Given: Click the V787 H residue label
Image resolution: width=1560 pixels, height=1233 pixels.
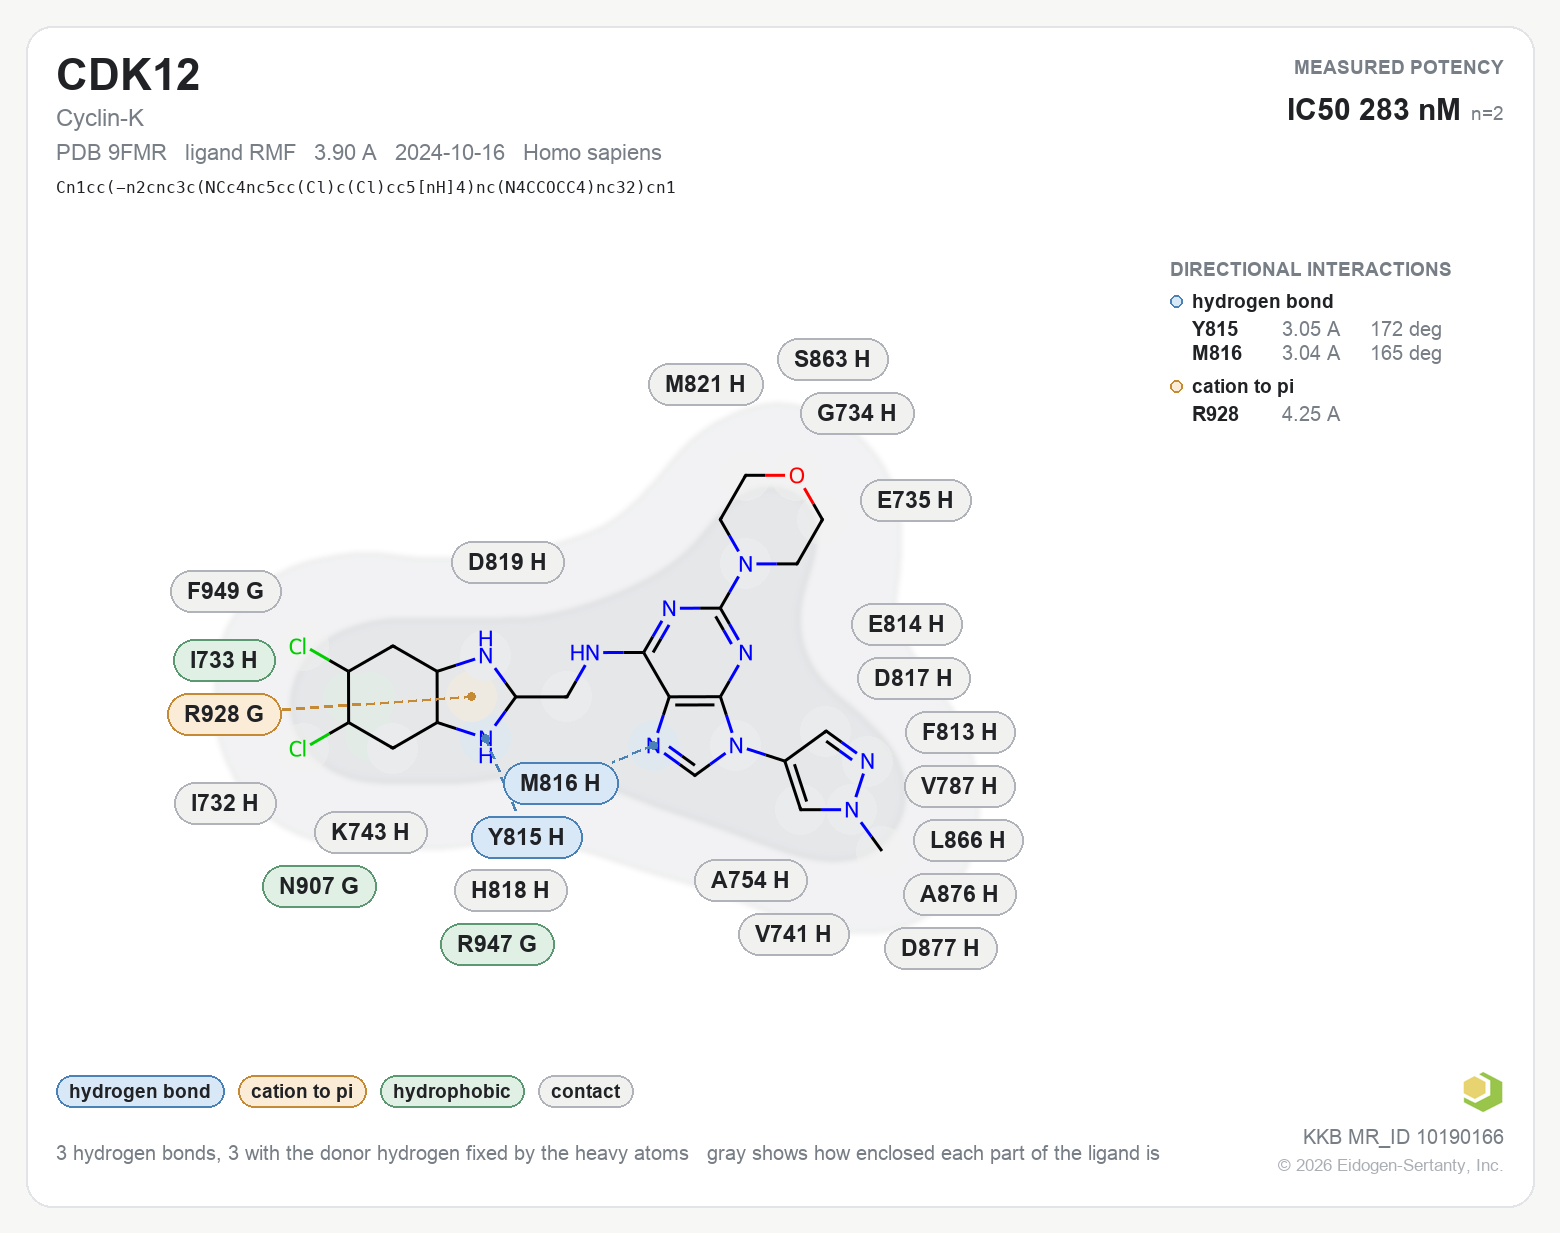Looking at the screenshot, I should (959, 786).
